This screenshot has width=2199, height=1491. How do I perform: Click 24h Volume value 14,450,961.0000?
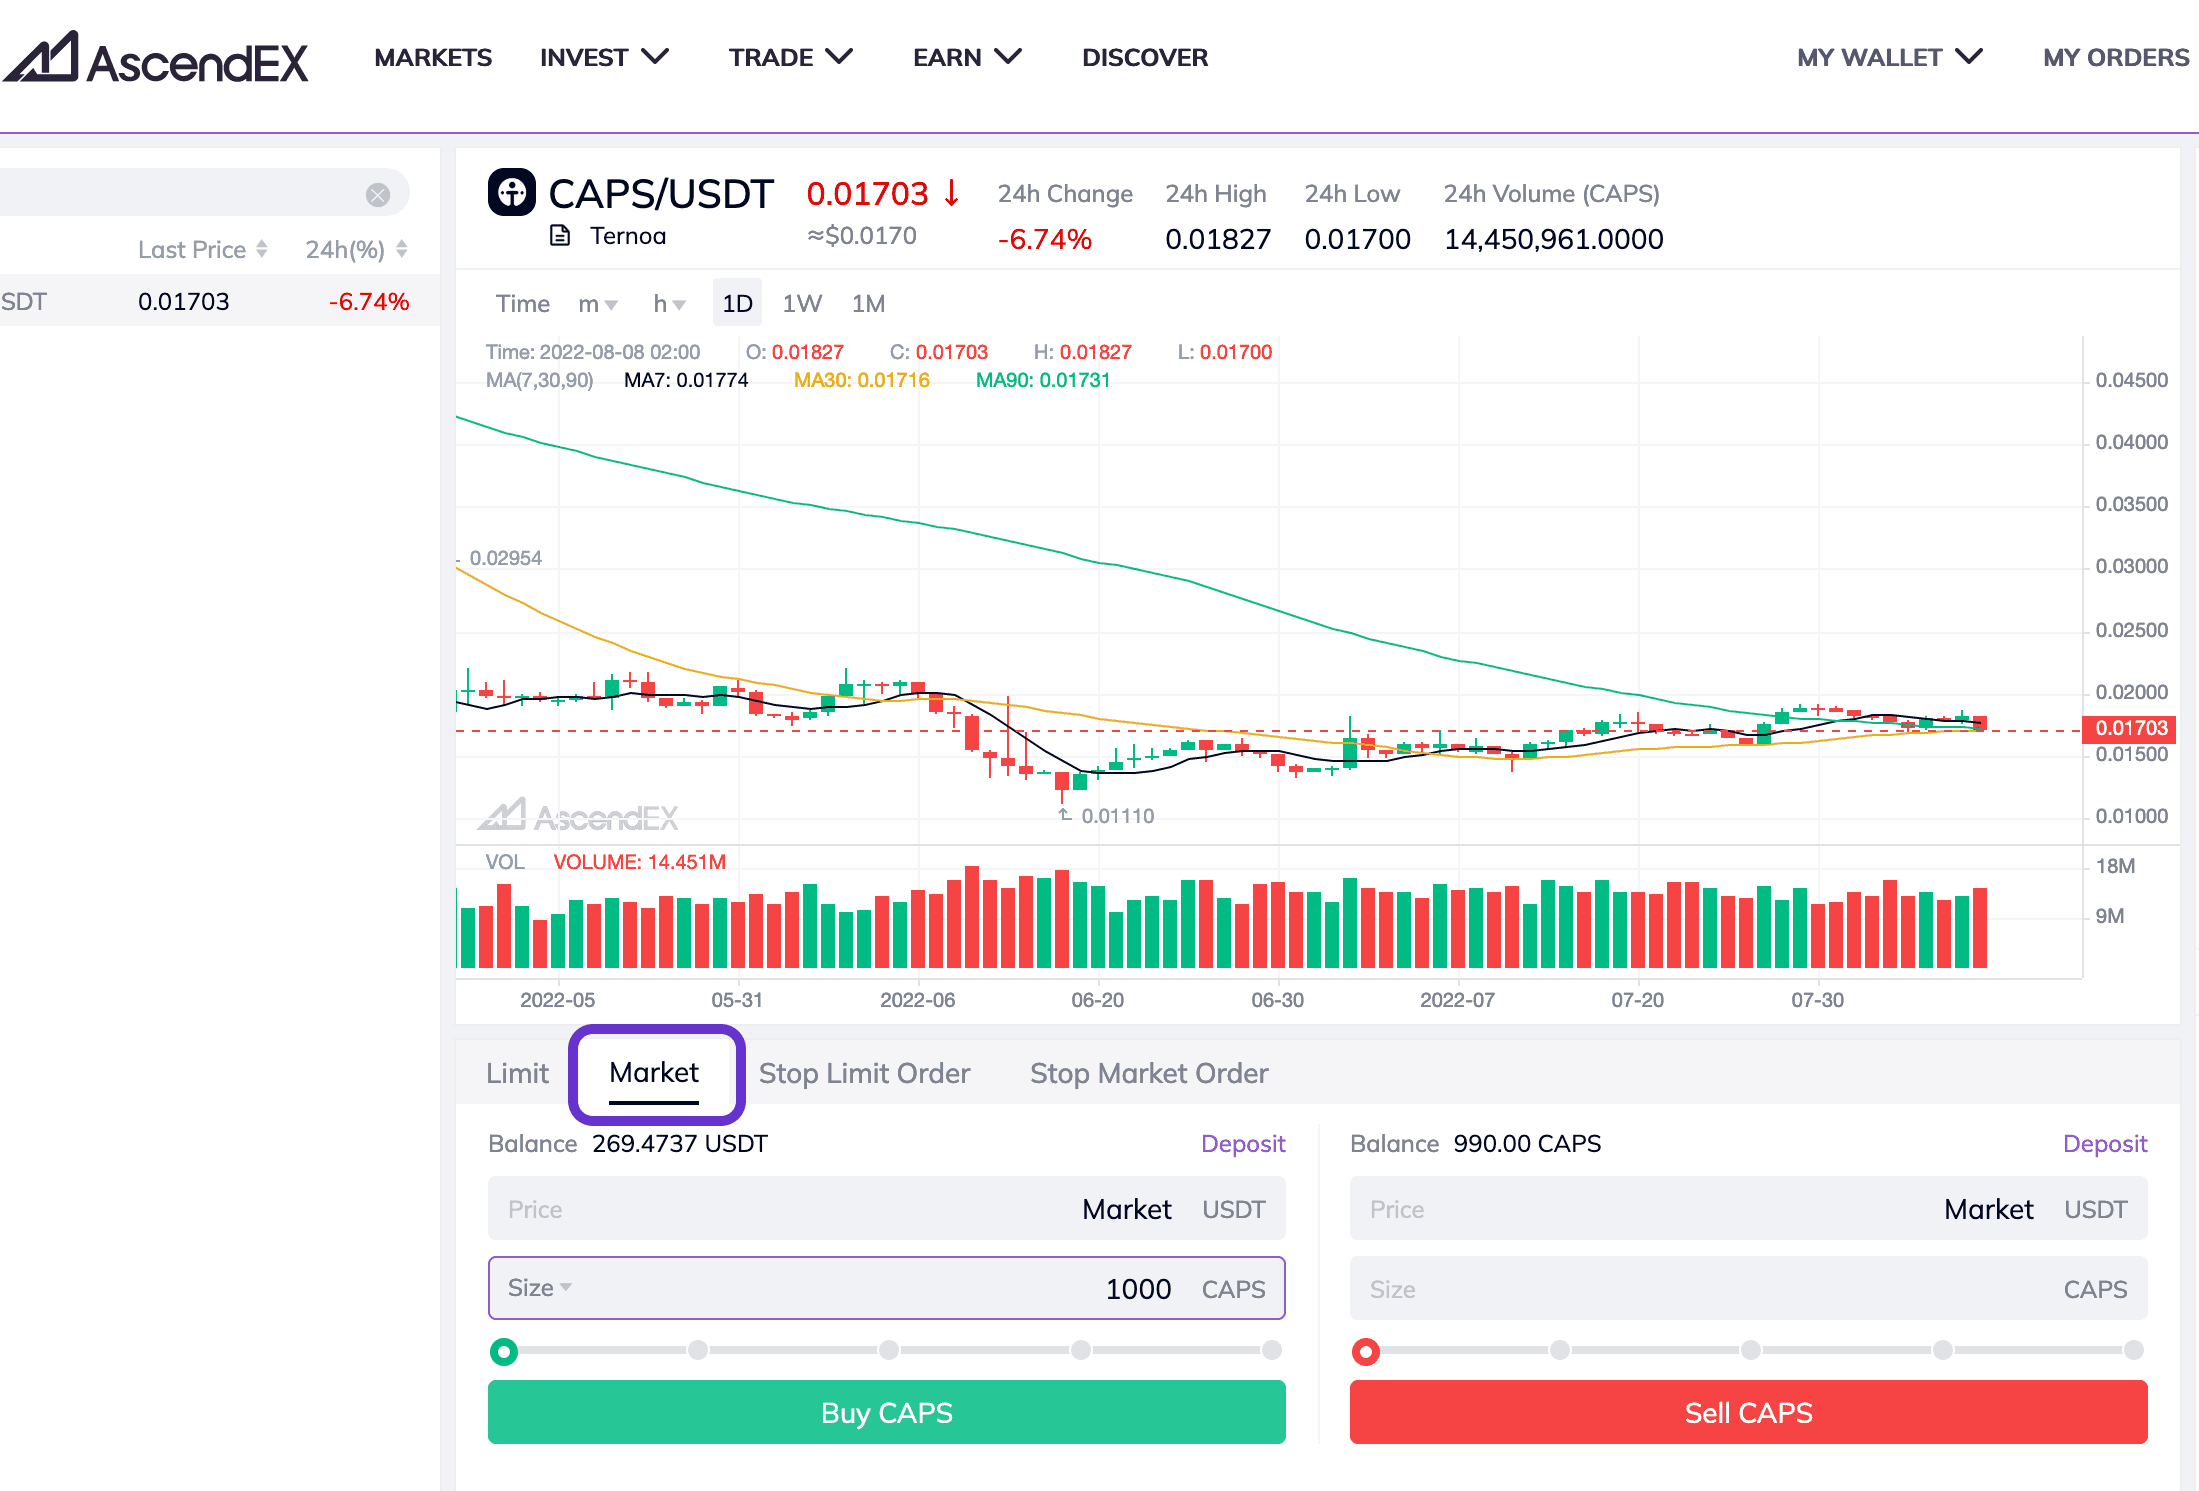click(x=1553, y=239)
